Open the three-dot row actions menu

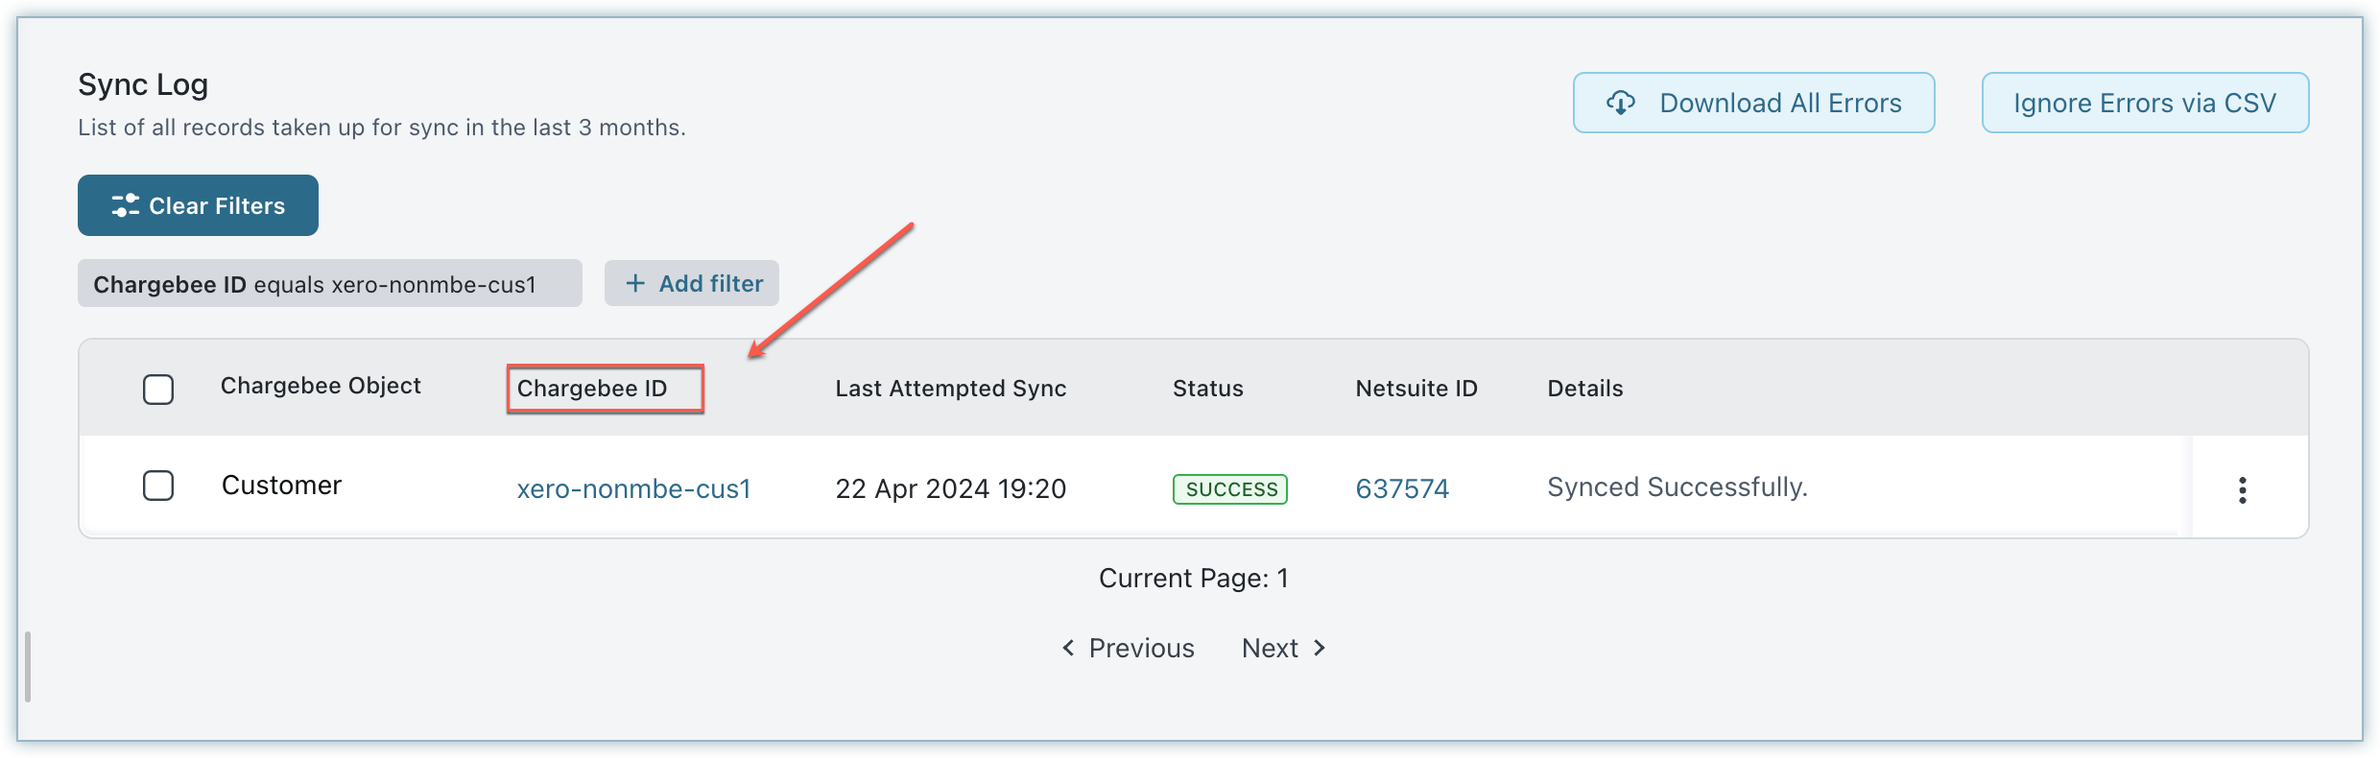coord(2242,490)
